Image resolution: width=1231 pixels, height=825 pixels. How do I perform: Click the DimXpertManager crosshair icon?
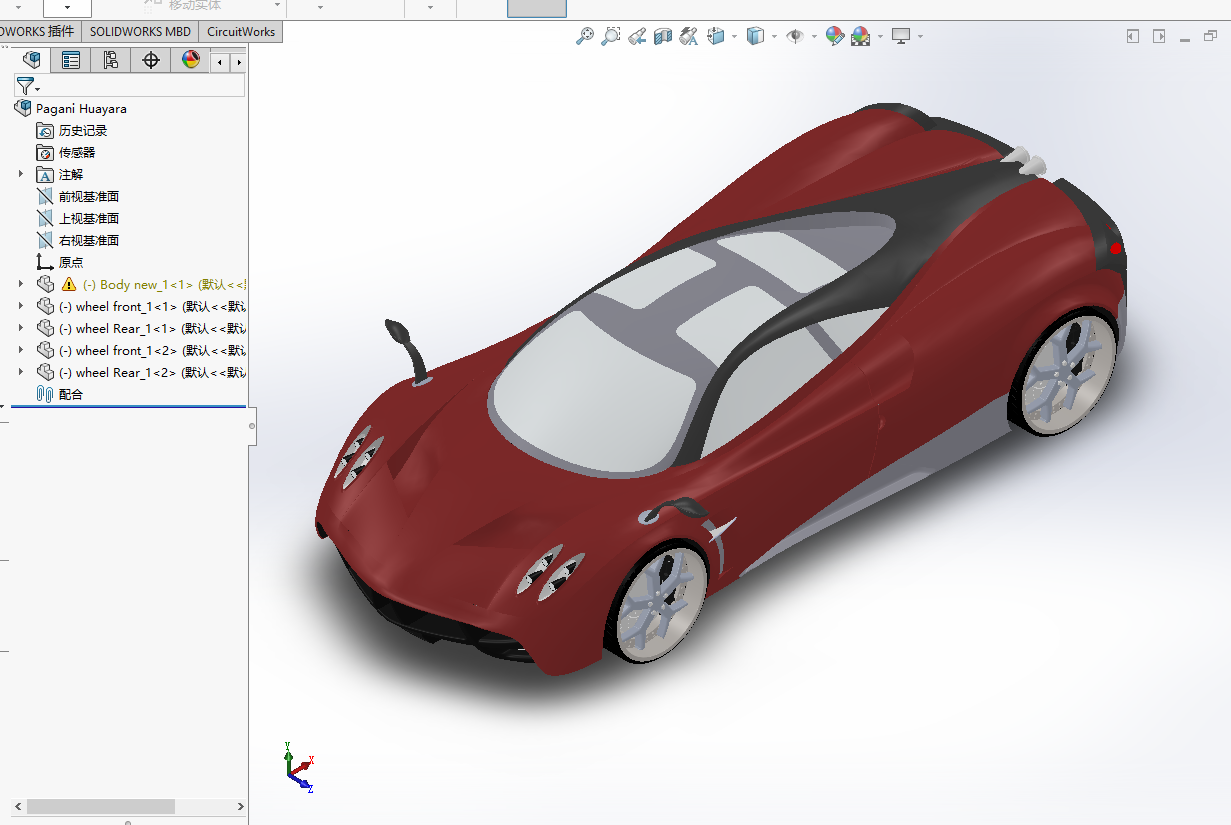(x=150, y=60)
